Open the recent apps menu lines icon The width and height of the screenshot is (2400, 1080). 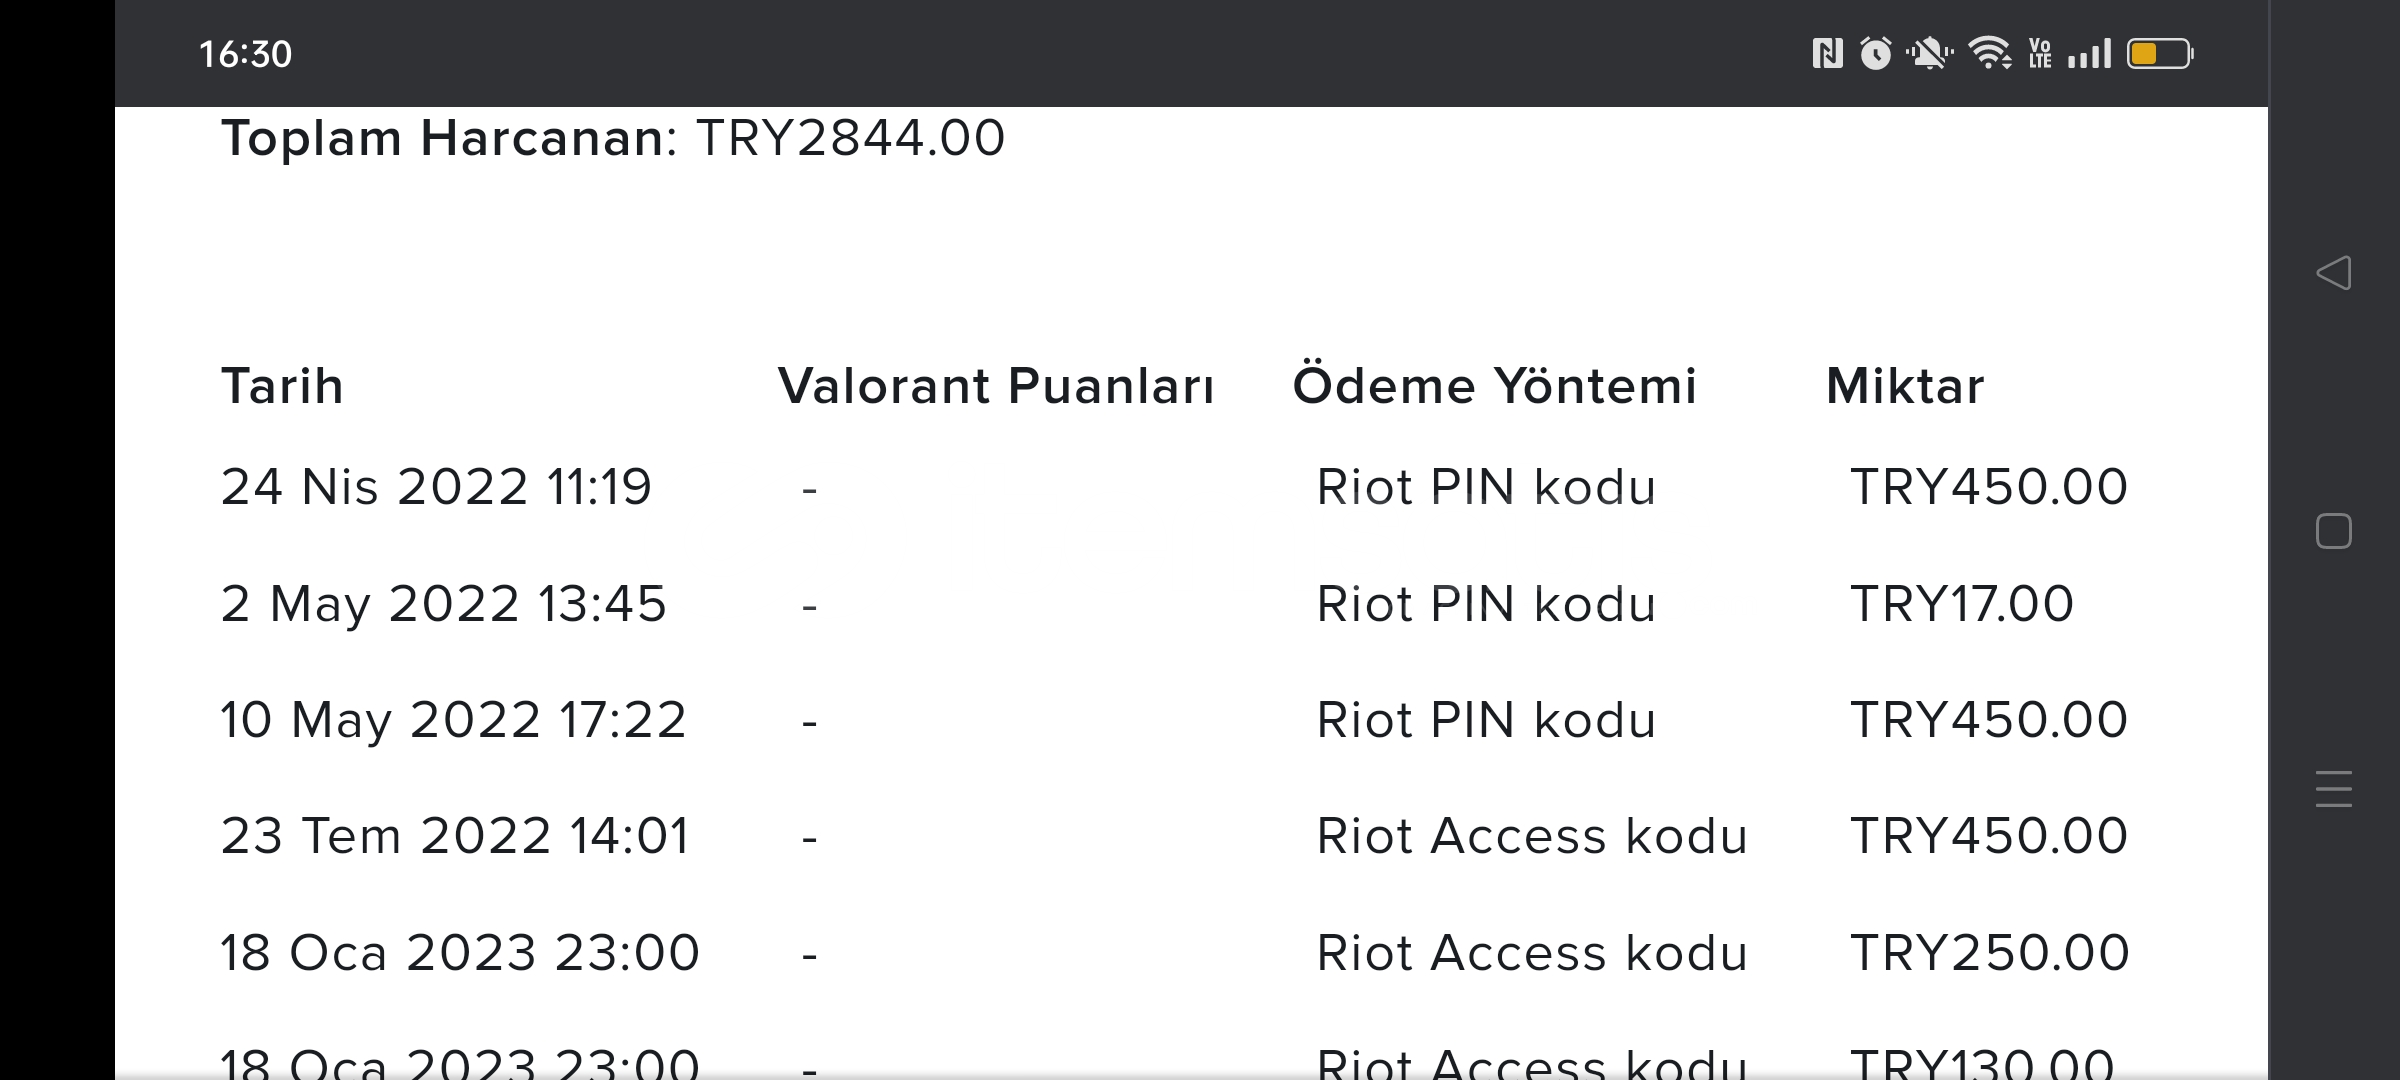point(2333,789)
